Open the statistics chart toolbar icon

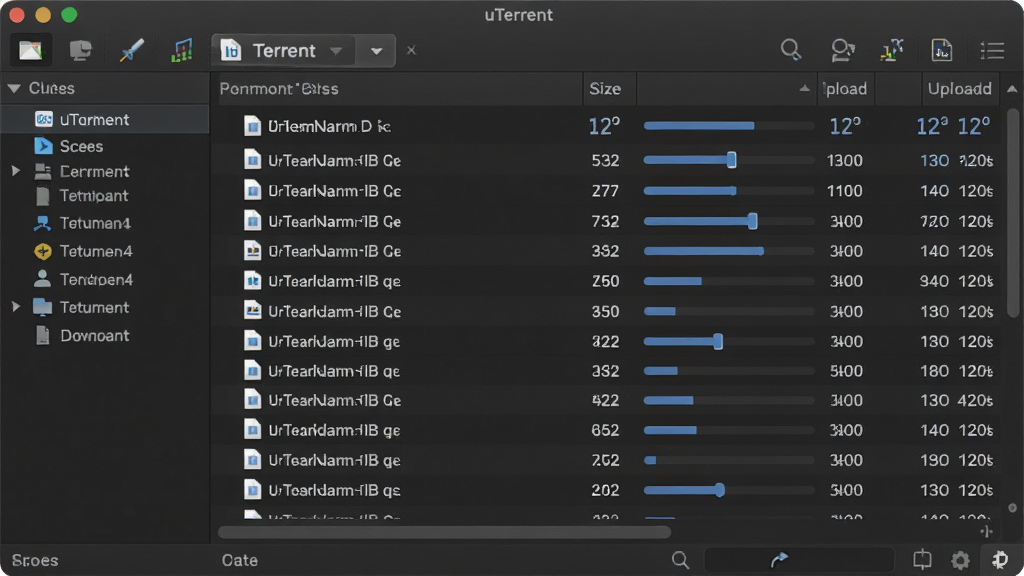click(182, 50)
